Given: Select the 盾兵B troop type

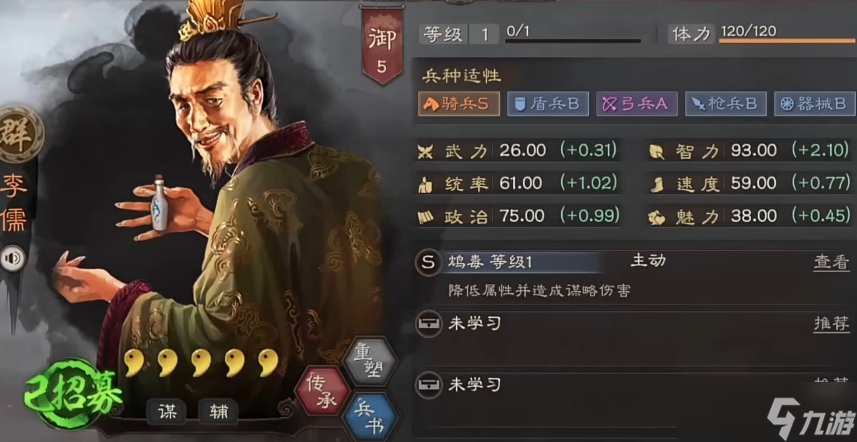Looking at the screenshot, I should [548, 104].
